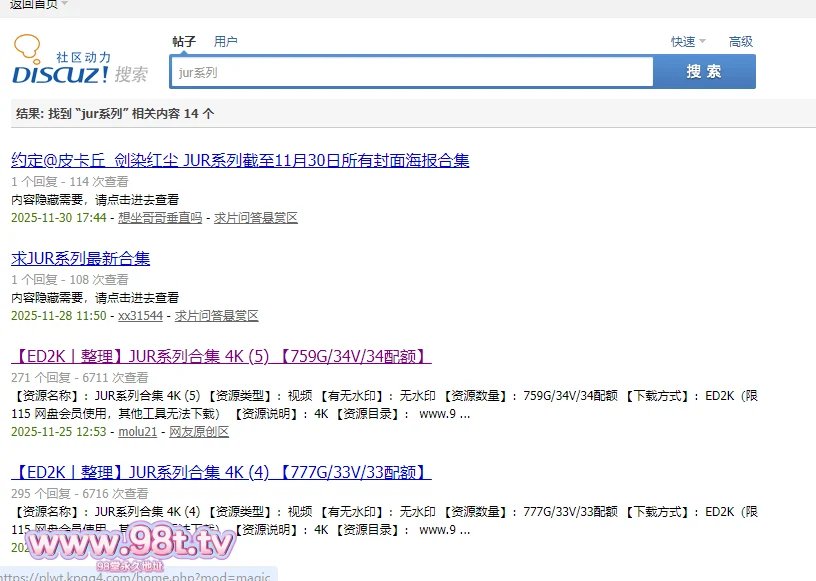View author profile molu21

[138, 432]
